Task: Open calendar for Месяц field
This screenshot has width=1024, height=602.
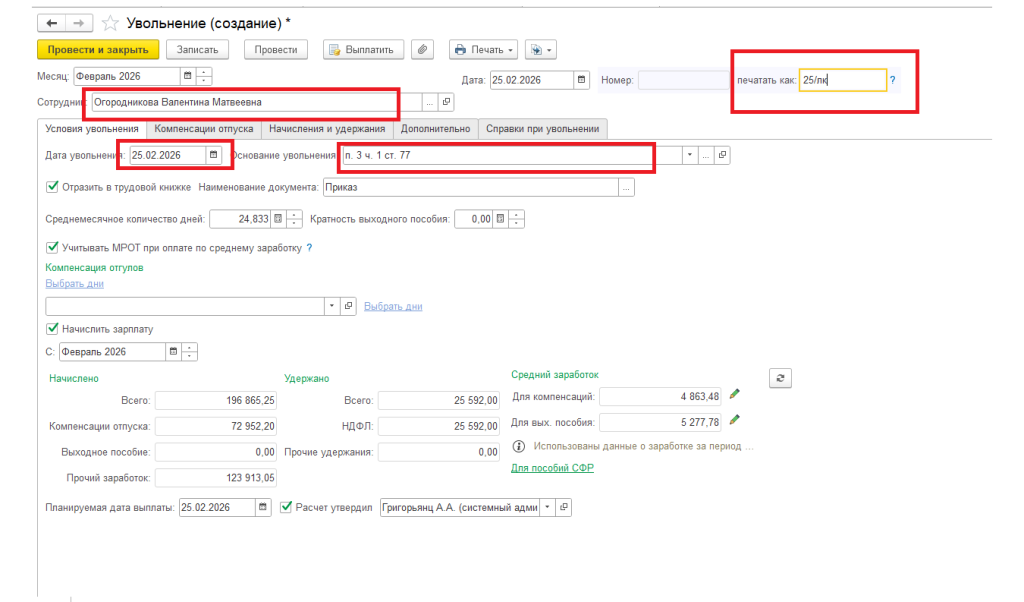Action: [x=187, y=76]
